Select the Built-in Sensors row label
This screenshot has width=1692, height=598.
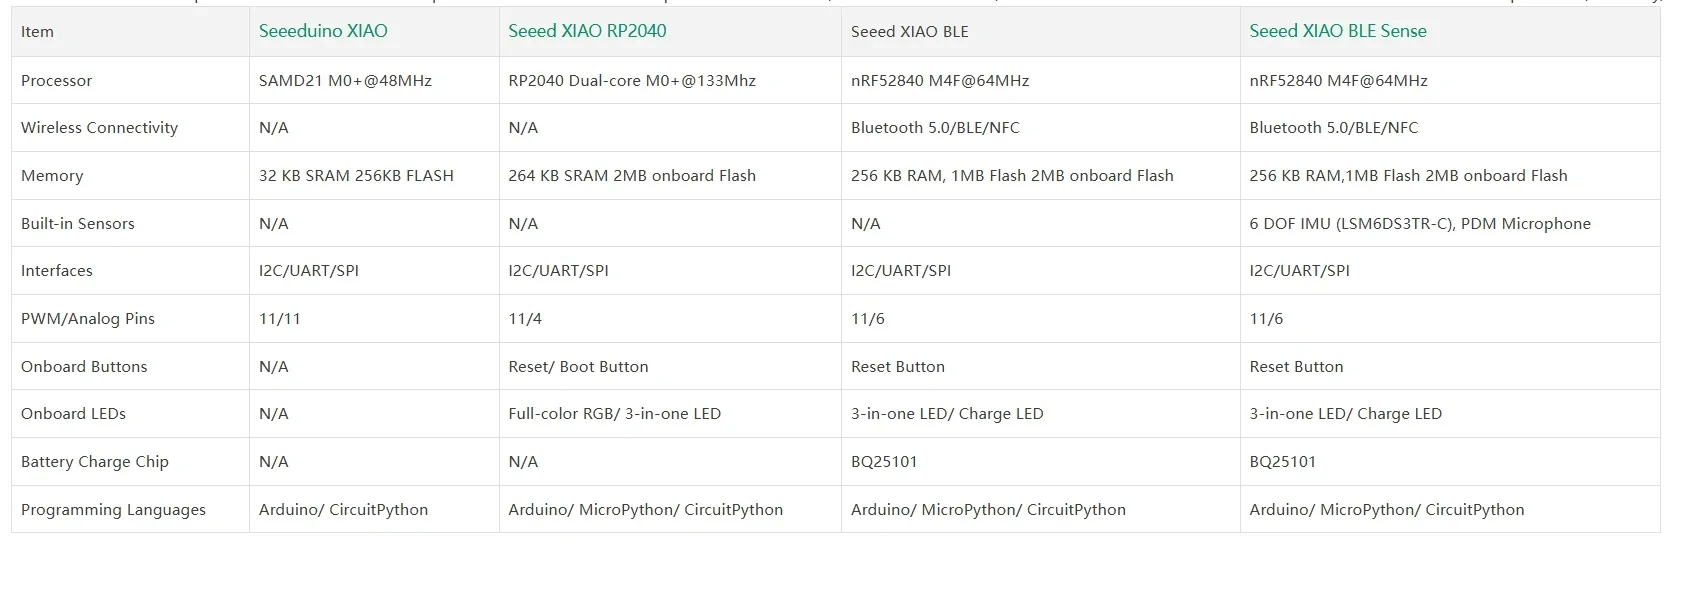click(x=77, y=224)
